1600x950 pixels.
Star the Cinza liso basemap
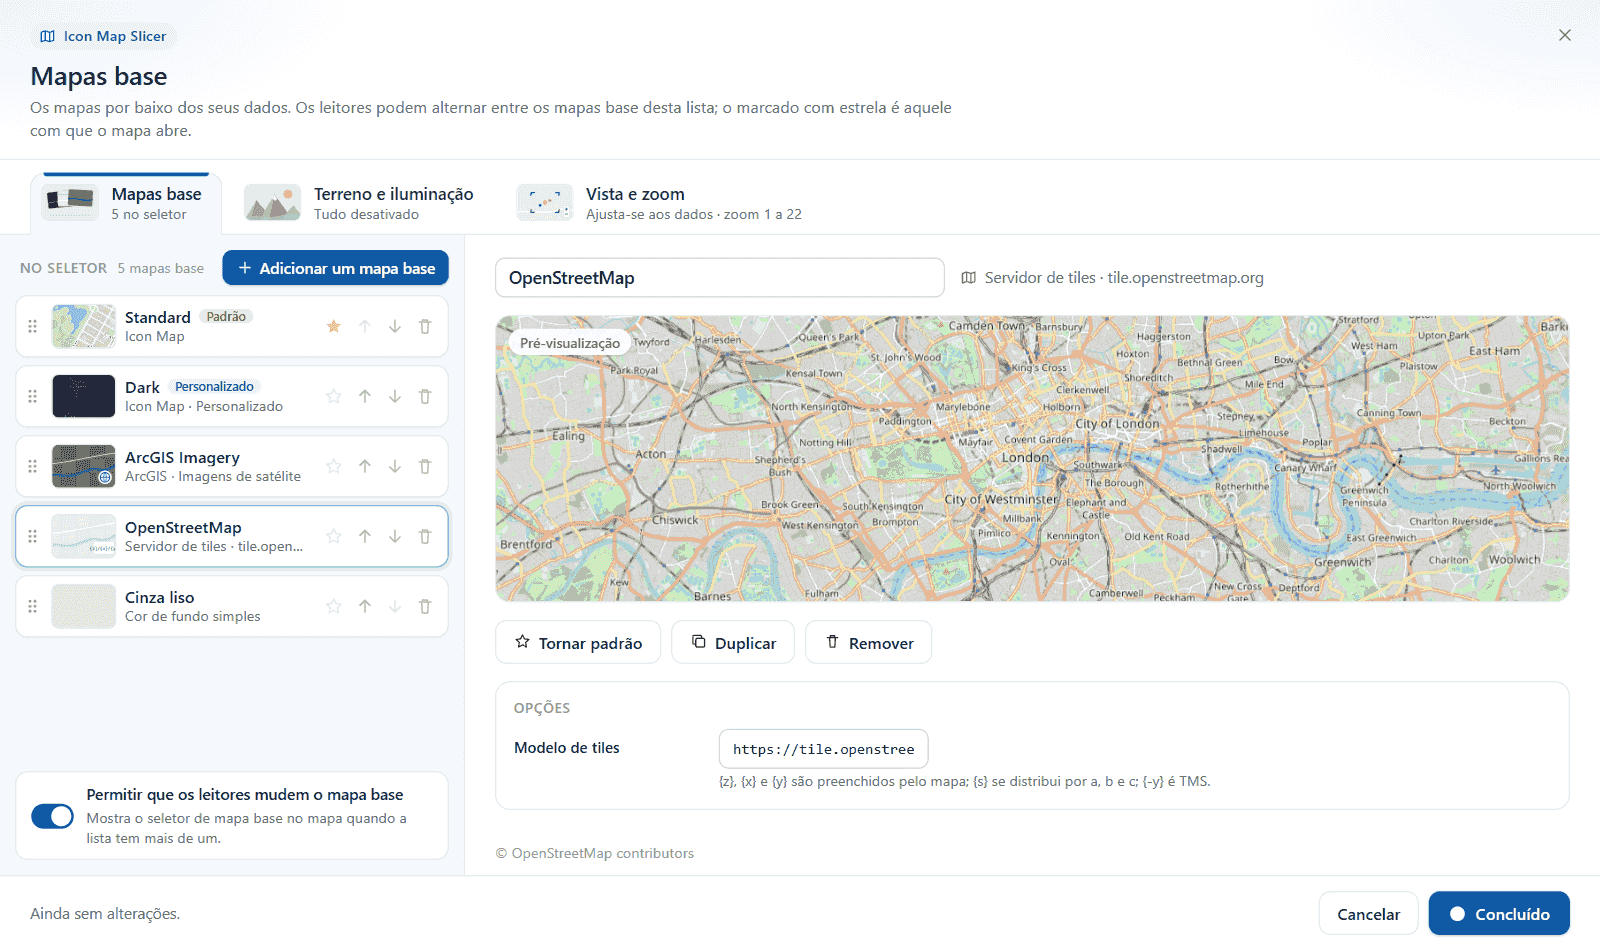point(334,606)
